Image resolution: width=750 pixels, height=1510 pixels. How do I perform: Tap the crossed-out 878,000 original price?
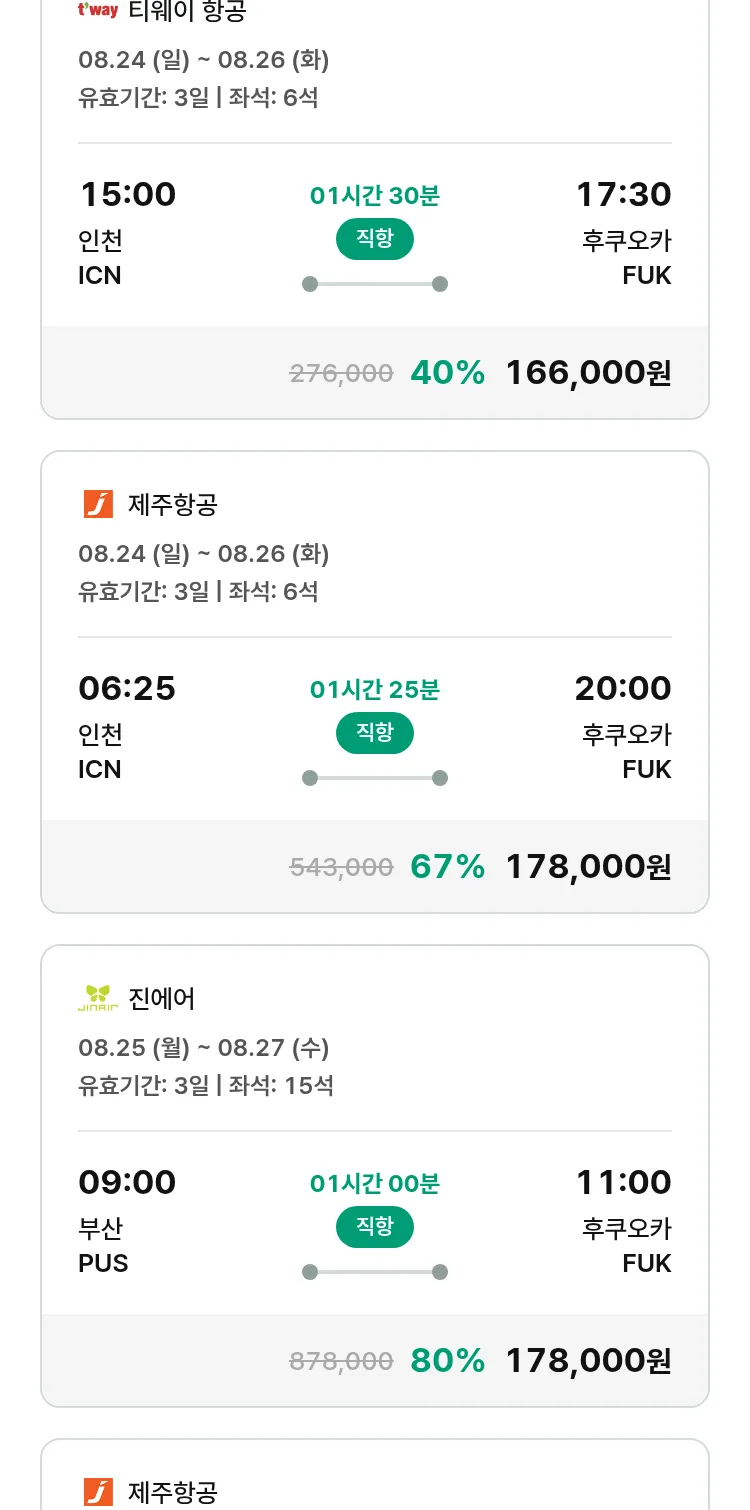pyautogui.click(x=341, y=1362)
